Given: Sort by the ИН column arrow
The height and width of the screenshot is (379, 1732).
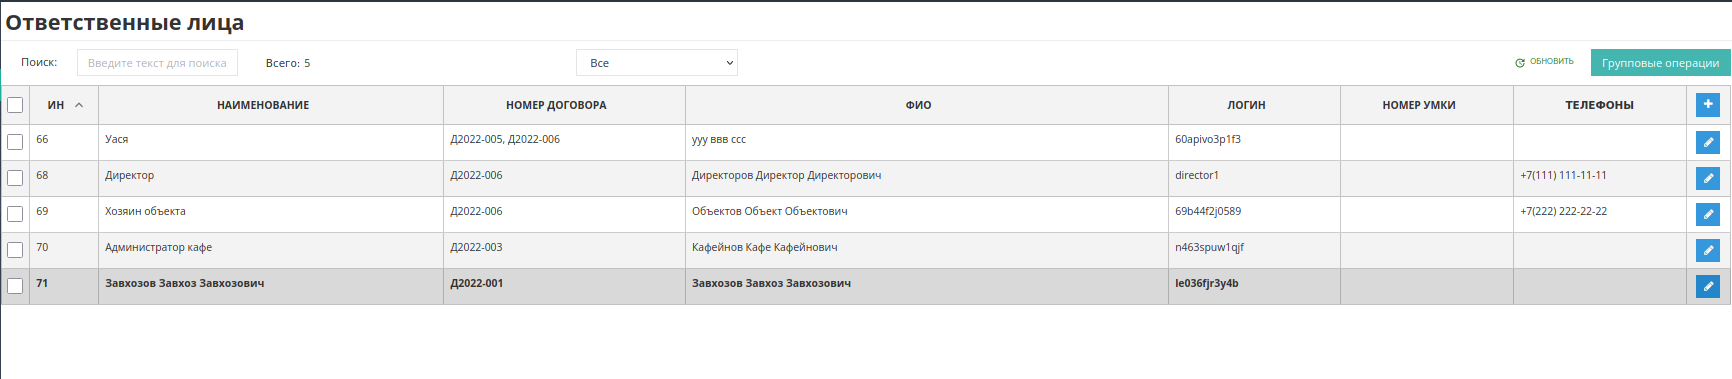Looking at the screenshot, I should click(x=79, y=105).
